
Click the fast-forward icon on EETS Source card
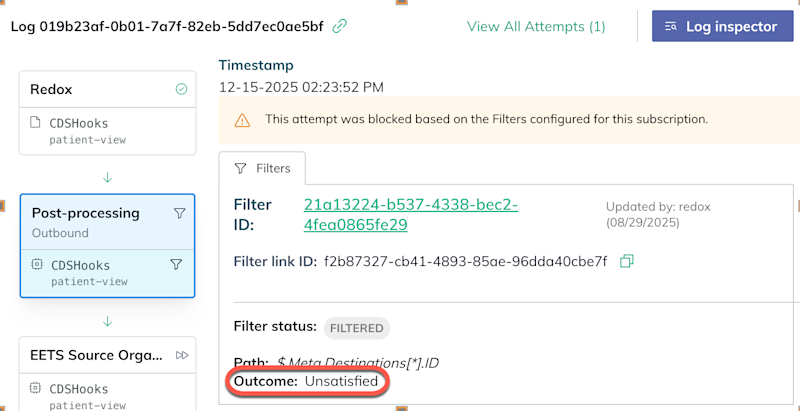point(181,355)
